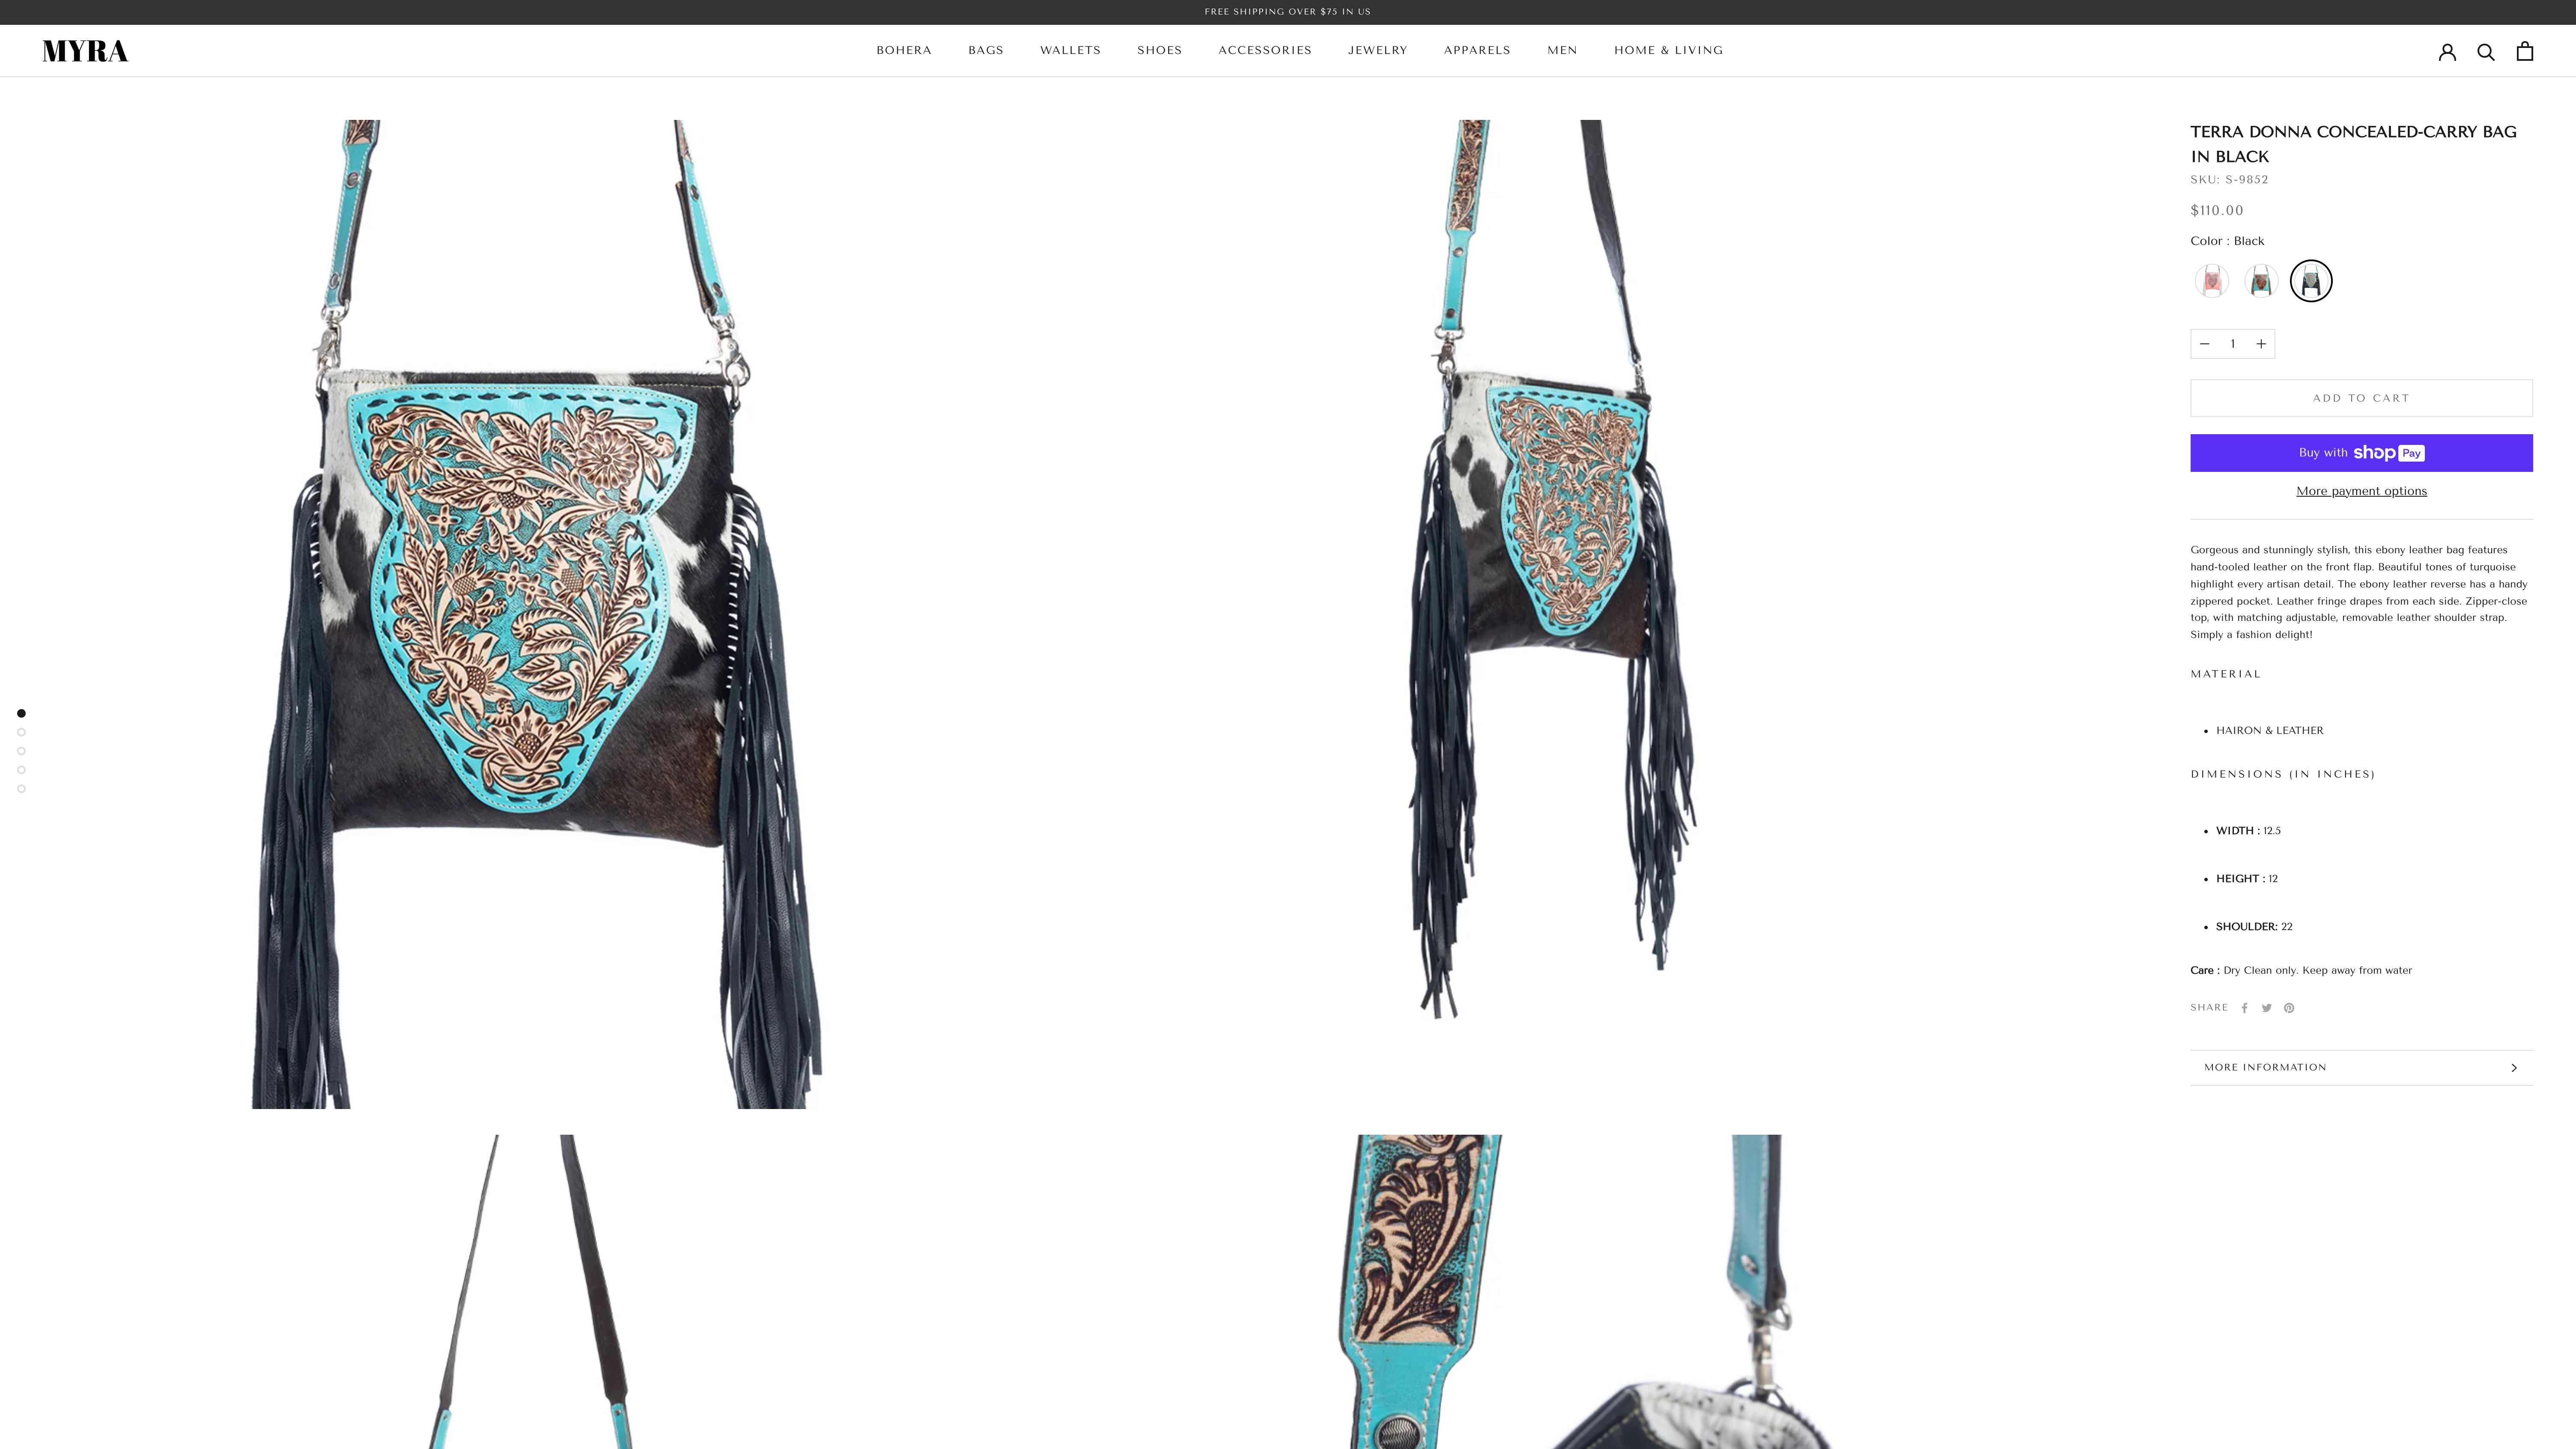Open the Apparels menu

[x=1477, y=50]
